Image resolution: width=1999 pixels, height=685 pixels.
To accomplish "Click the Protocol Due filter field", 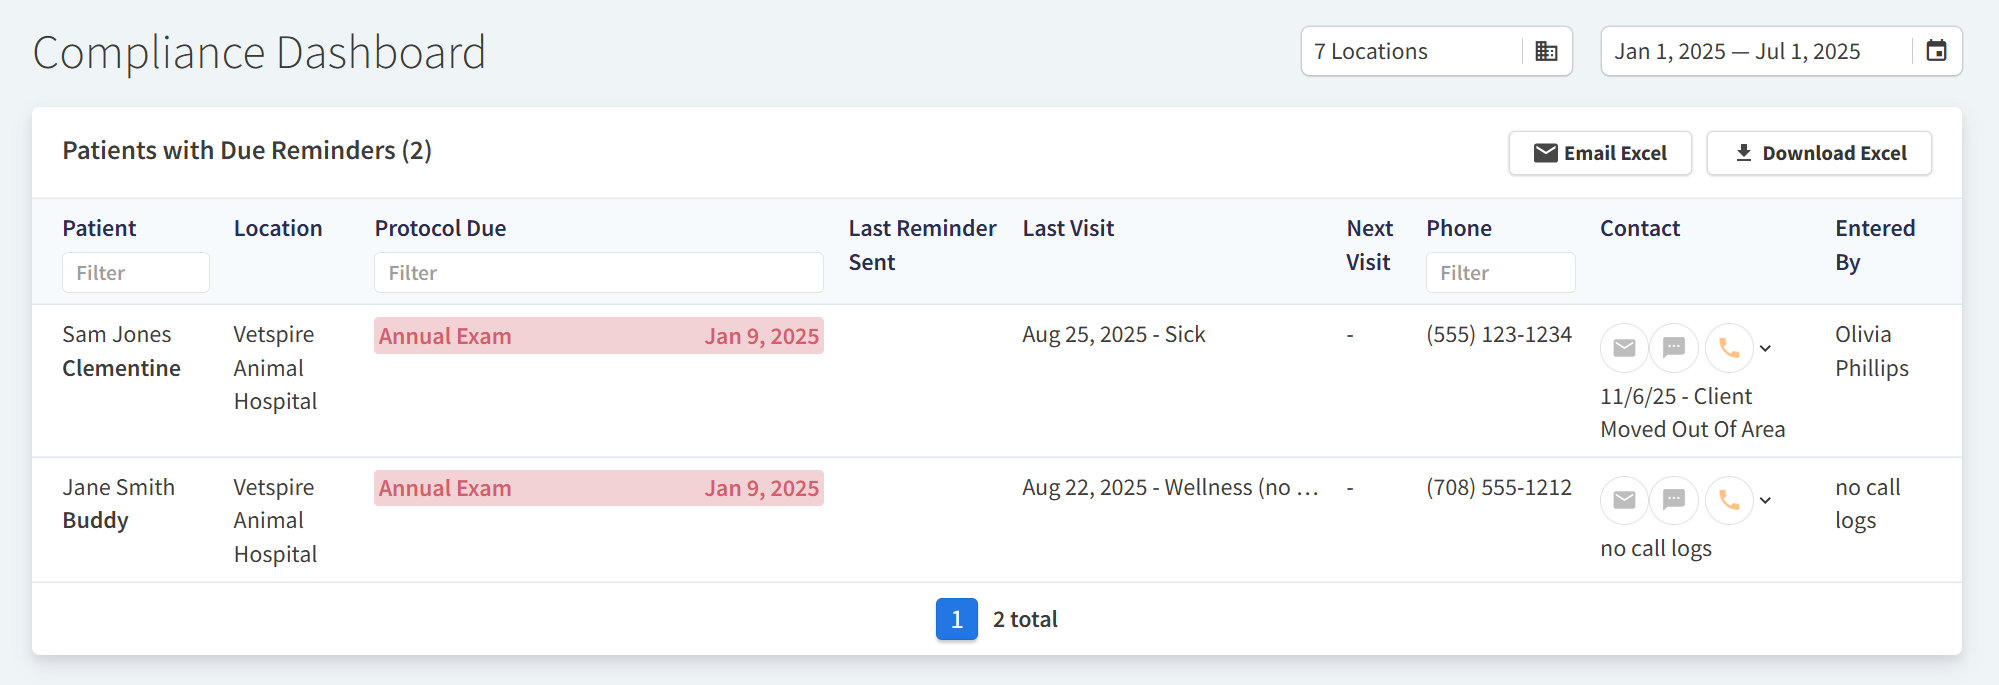I will tap(598, 272).
